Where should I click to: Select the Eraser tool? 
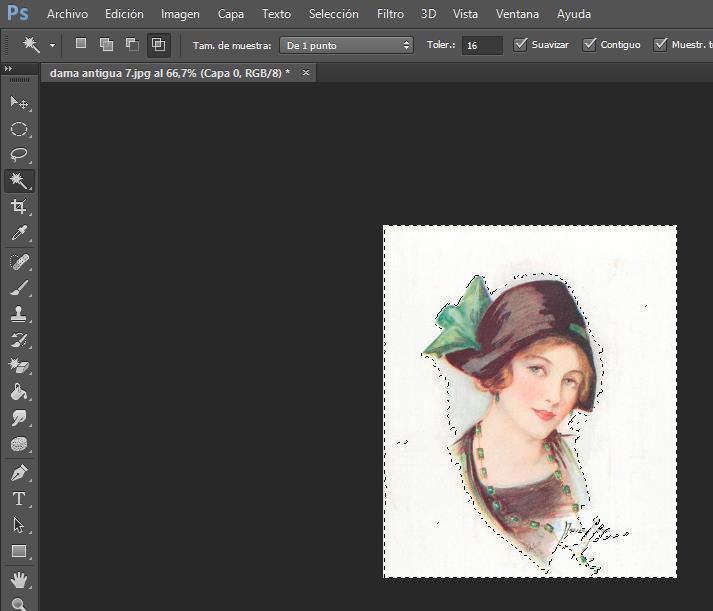(x=19, y=366)
